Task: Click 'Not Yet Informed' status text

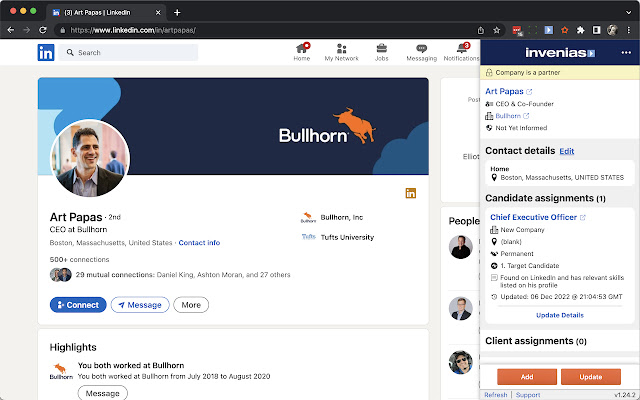Action: (x=521, y=128)
